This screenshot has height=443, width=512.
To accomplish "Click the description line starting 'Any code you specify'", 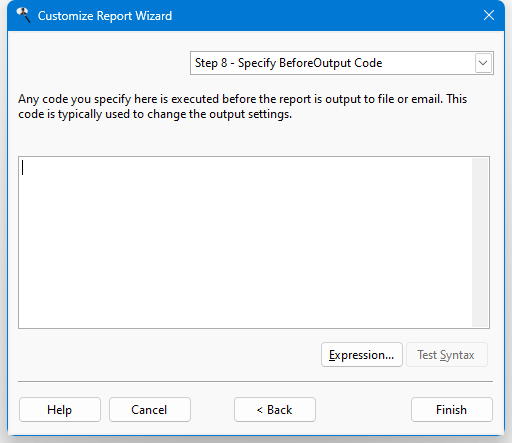I will [243, 99].
